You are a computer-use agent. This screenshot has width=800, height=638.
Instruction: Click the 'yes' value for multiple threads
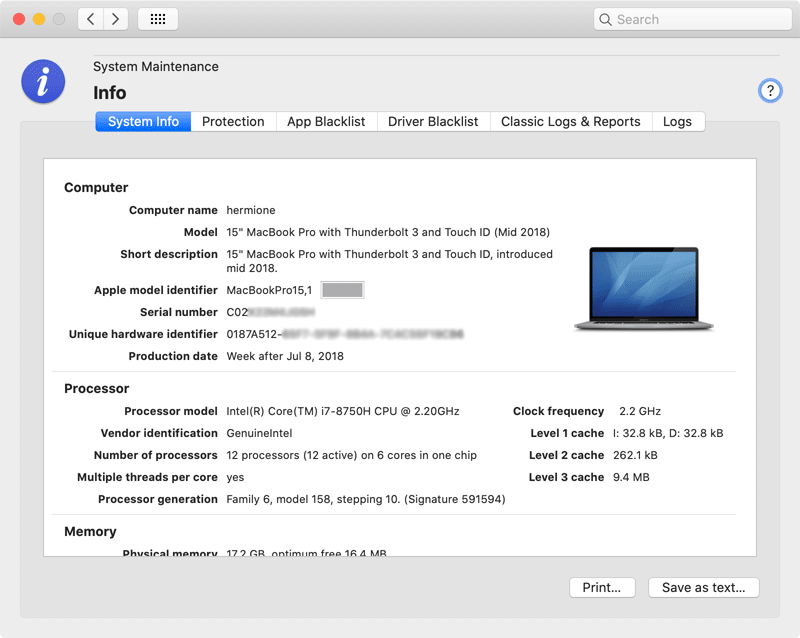click(x=235, y=478)
